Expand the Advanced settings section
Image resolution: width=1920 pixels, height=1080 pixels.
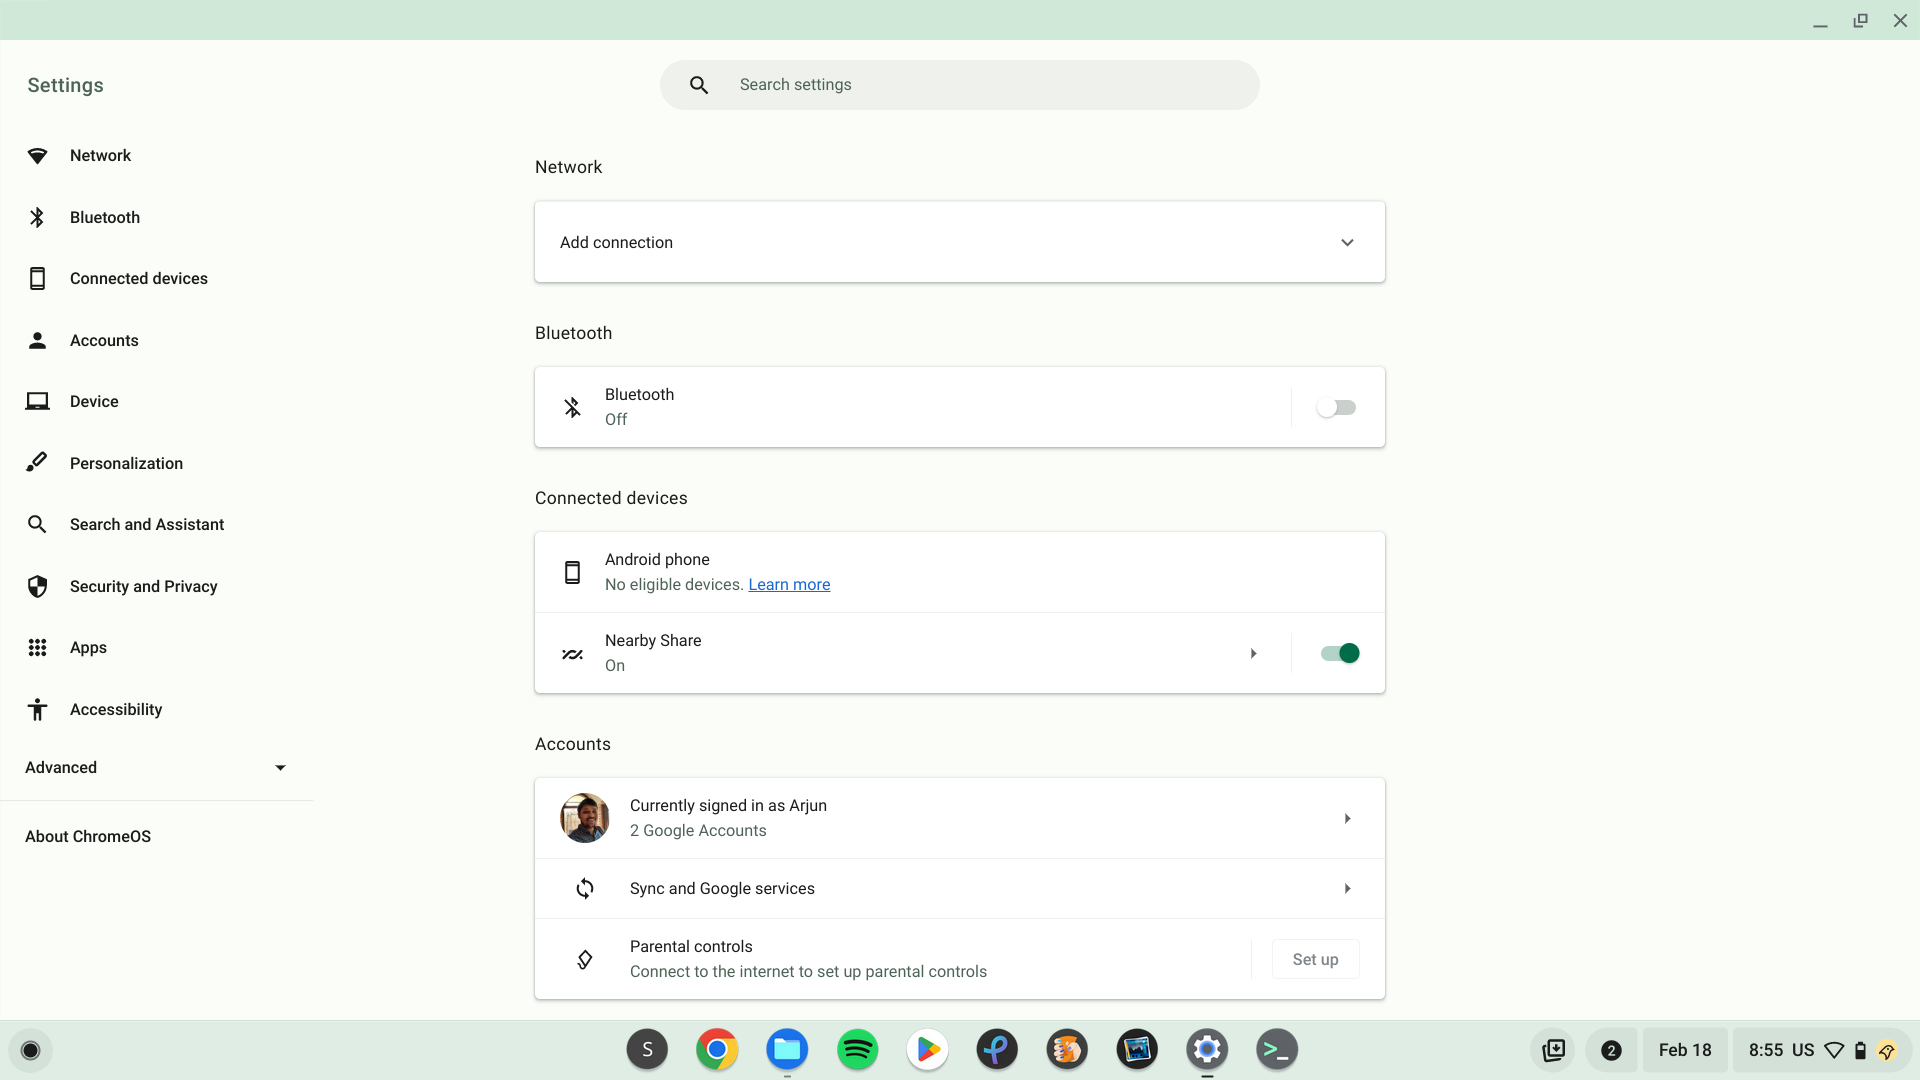[155, 767]
